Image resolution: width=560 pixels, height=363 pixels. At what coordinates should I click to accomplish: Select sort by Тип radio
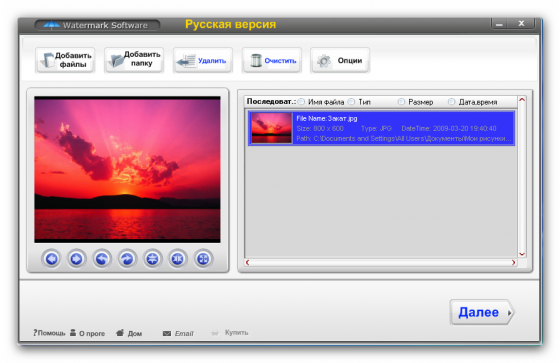352,102
